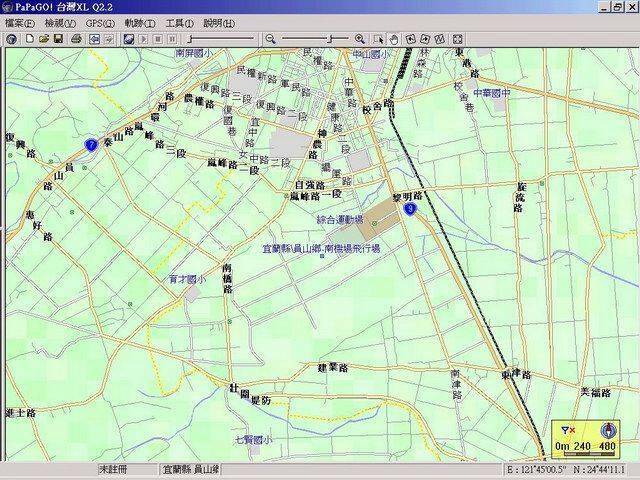Click the 黎明路 road label

(x=407, y=197)
